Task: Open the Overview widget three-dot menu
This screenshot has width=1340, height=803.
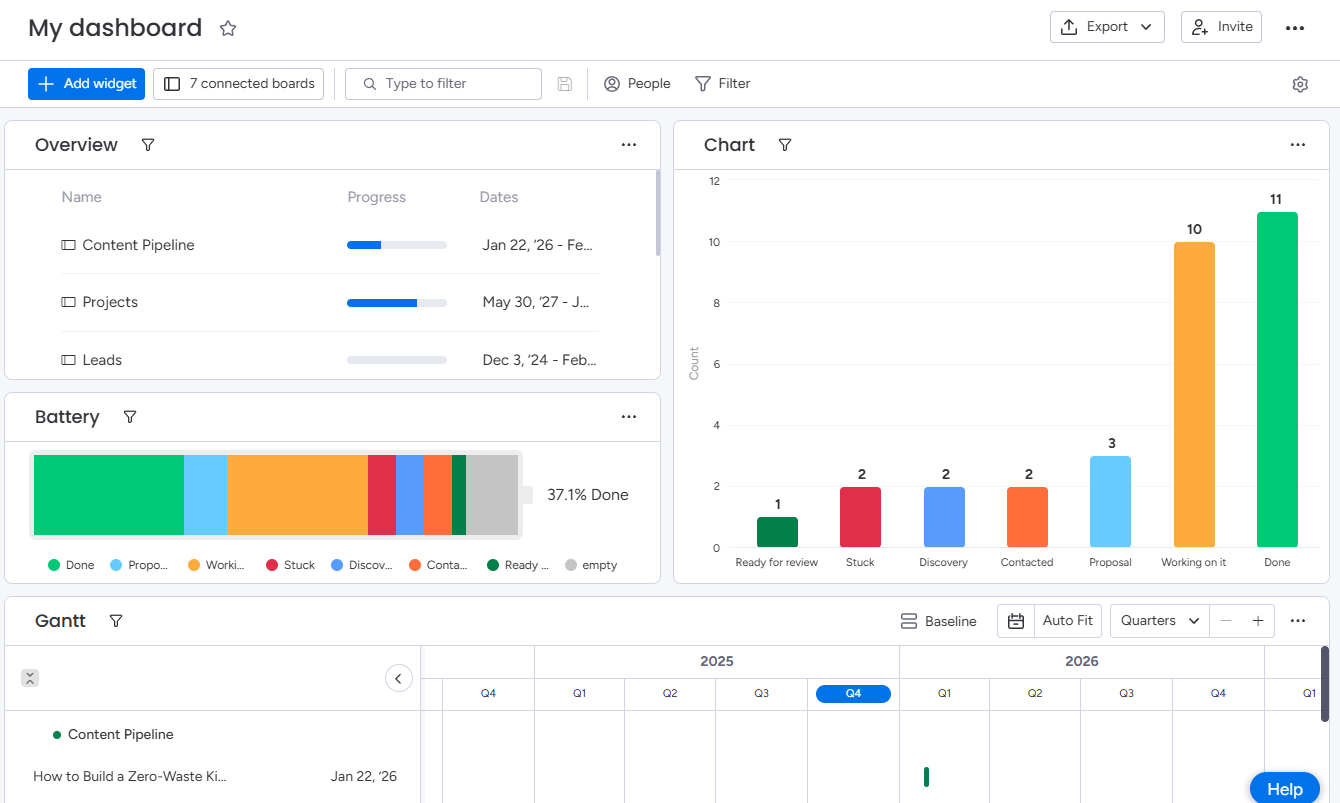Action: pos(629,145)
